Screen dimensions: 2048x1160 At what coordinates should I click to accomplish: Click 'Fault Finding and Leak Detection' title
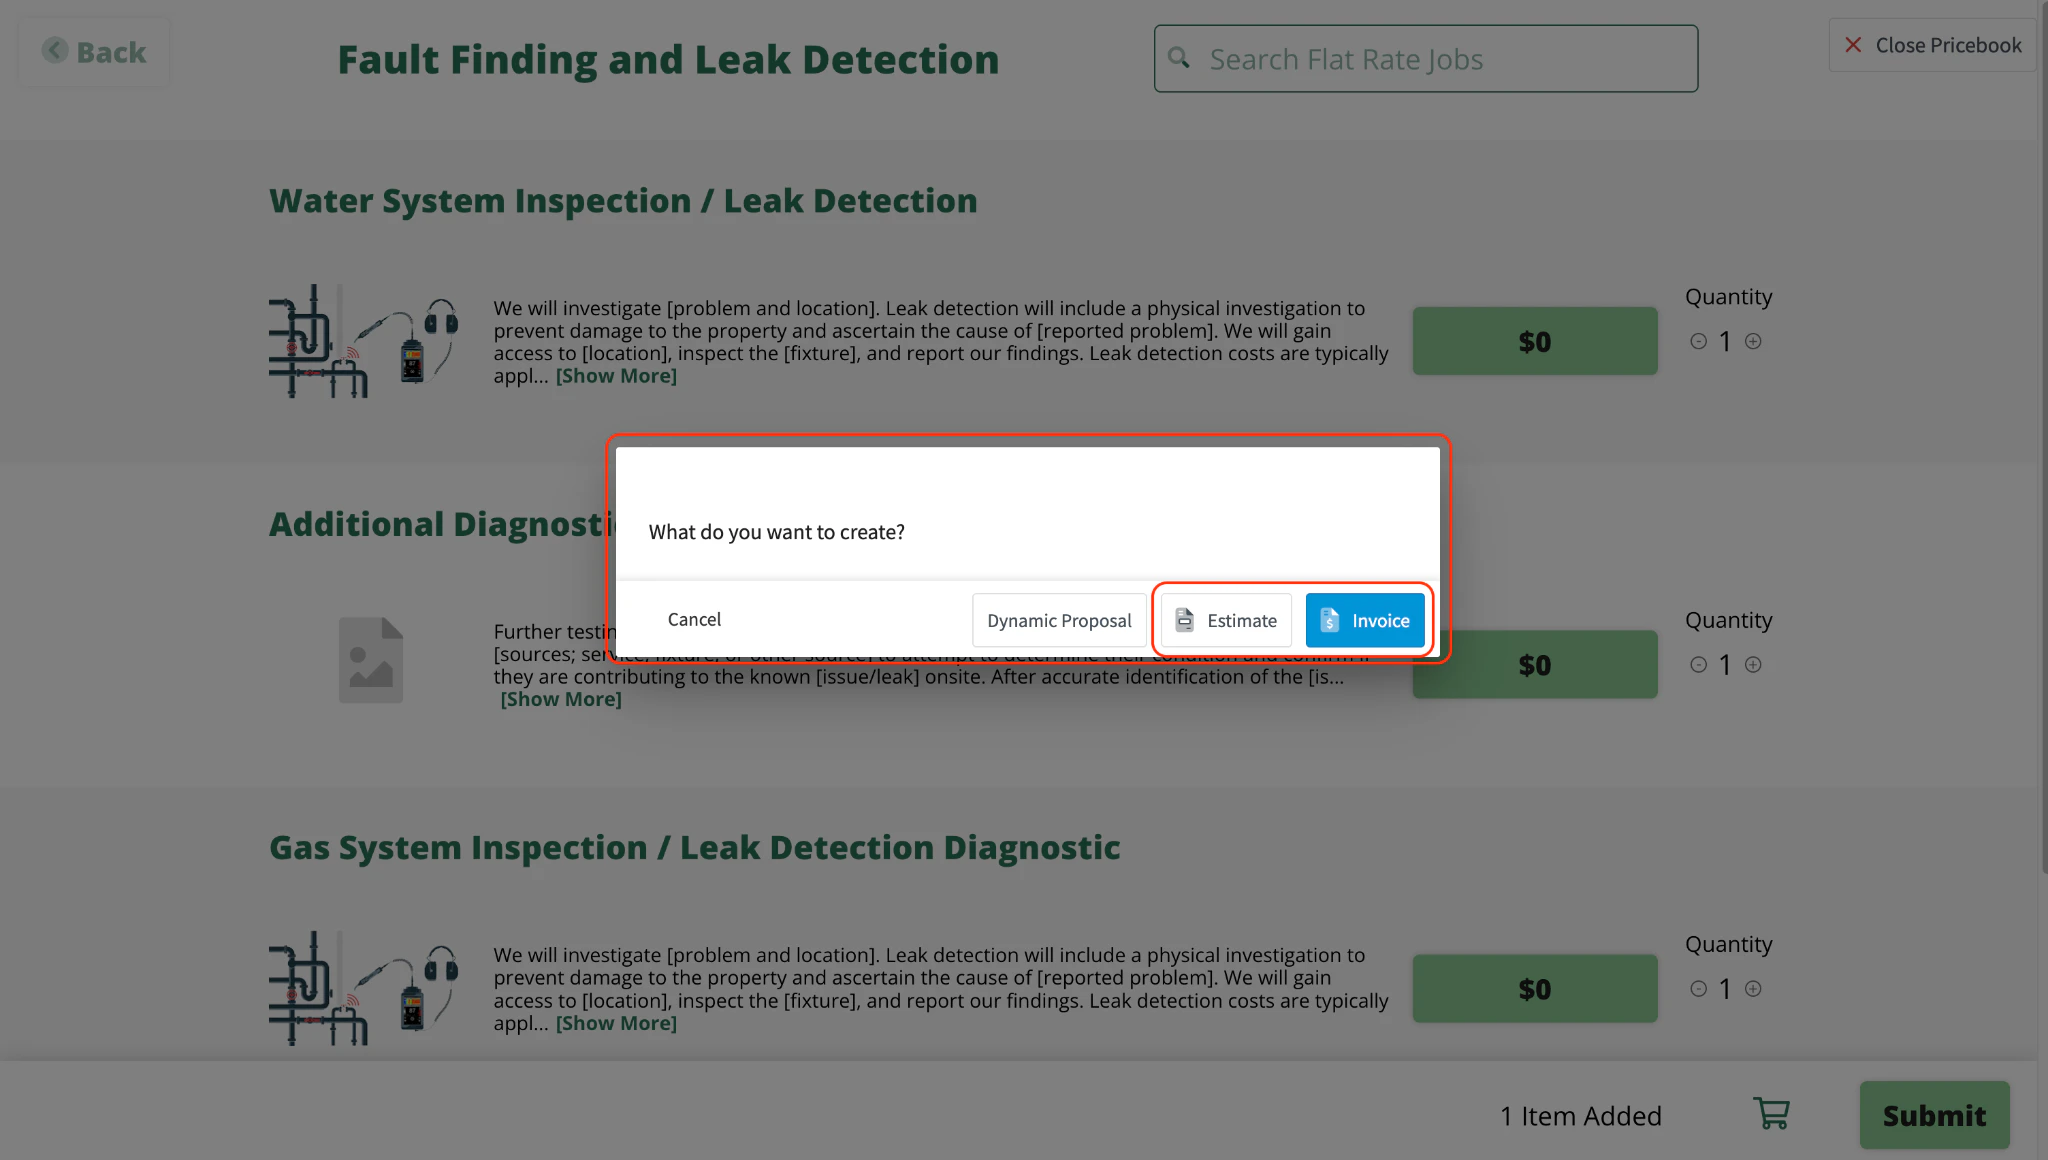pos(668,59)
